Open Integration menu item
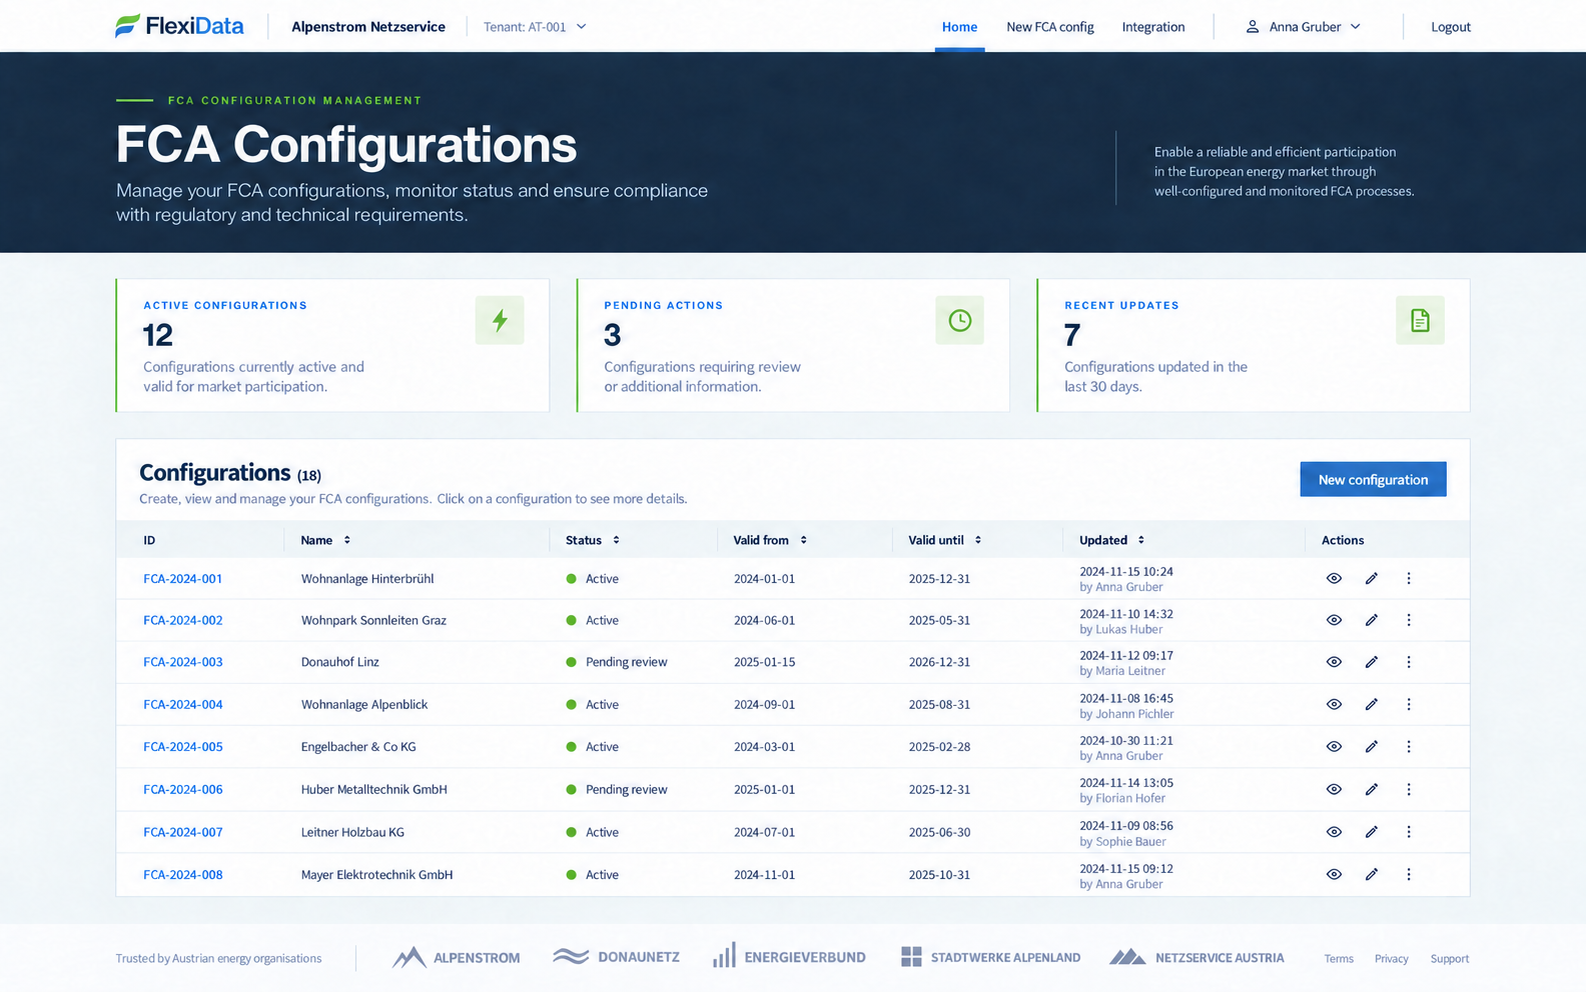Viewport: 1586px width, 992px height. (x=1153, y=27)
